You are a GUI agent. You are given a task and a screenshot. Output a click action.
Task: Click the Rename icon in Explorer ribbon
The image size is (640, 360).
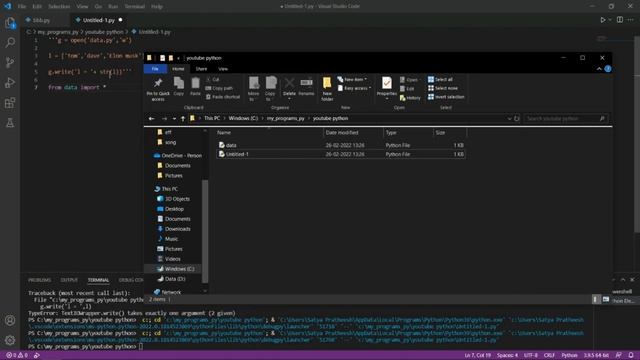click(306, 86)
